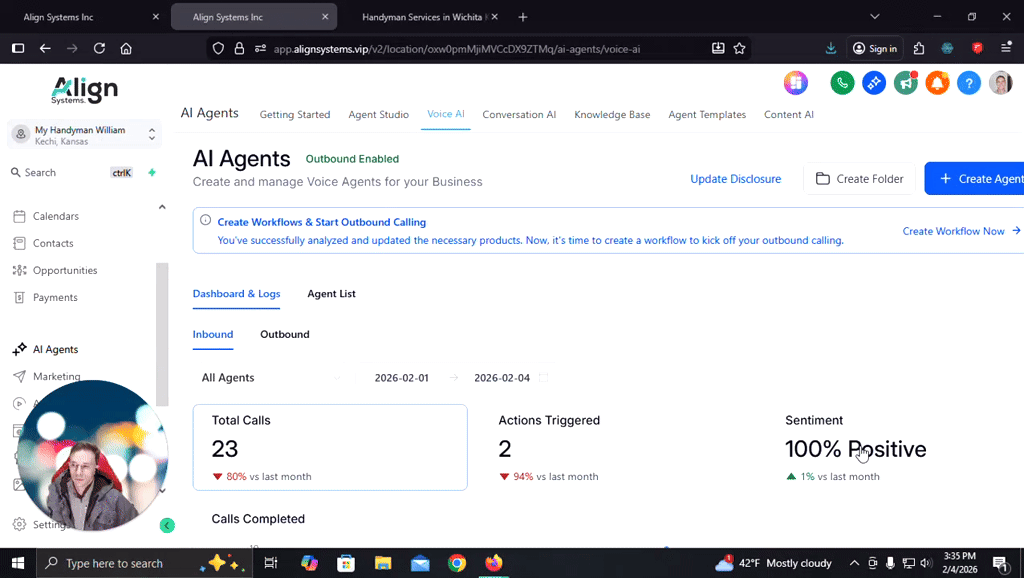Reload the page in Firefox

pyautogui.click(x=99, y=48)
